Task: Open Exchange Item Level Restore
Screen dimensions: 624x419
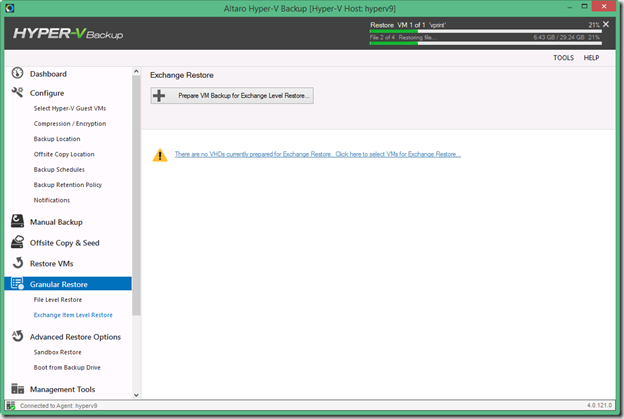Action: [x=73, y=315]
